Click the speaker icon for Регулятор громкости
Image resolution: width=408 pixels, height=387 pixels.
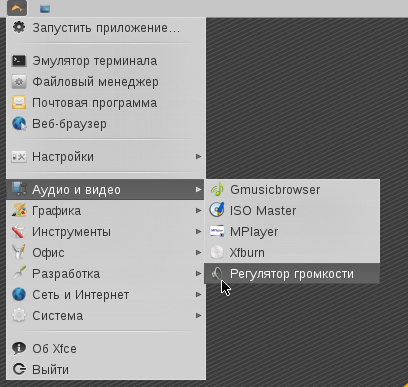tap(217, 274)
